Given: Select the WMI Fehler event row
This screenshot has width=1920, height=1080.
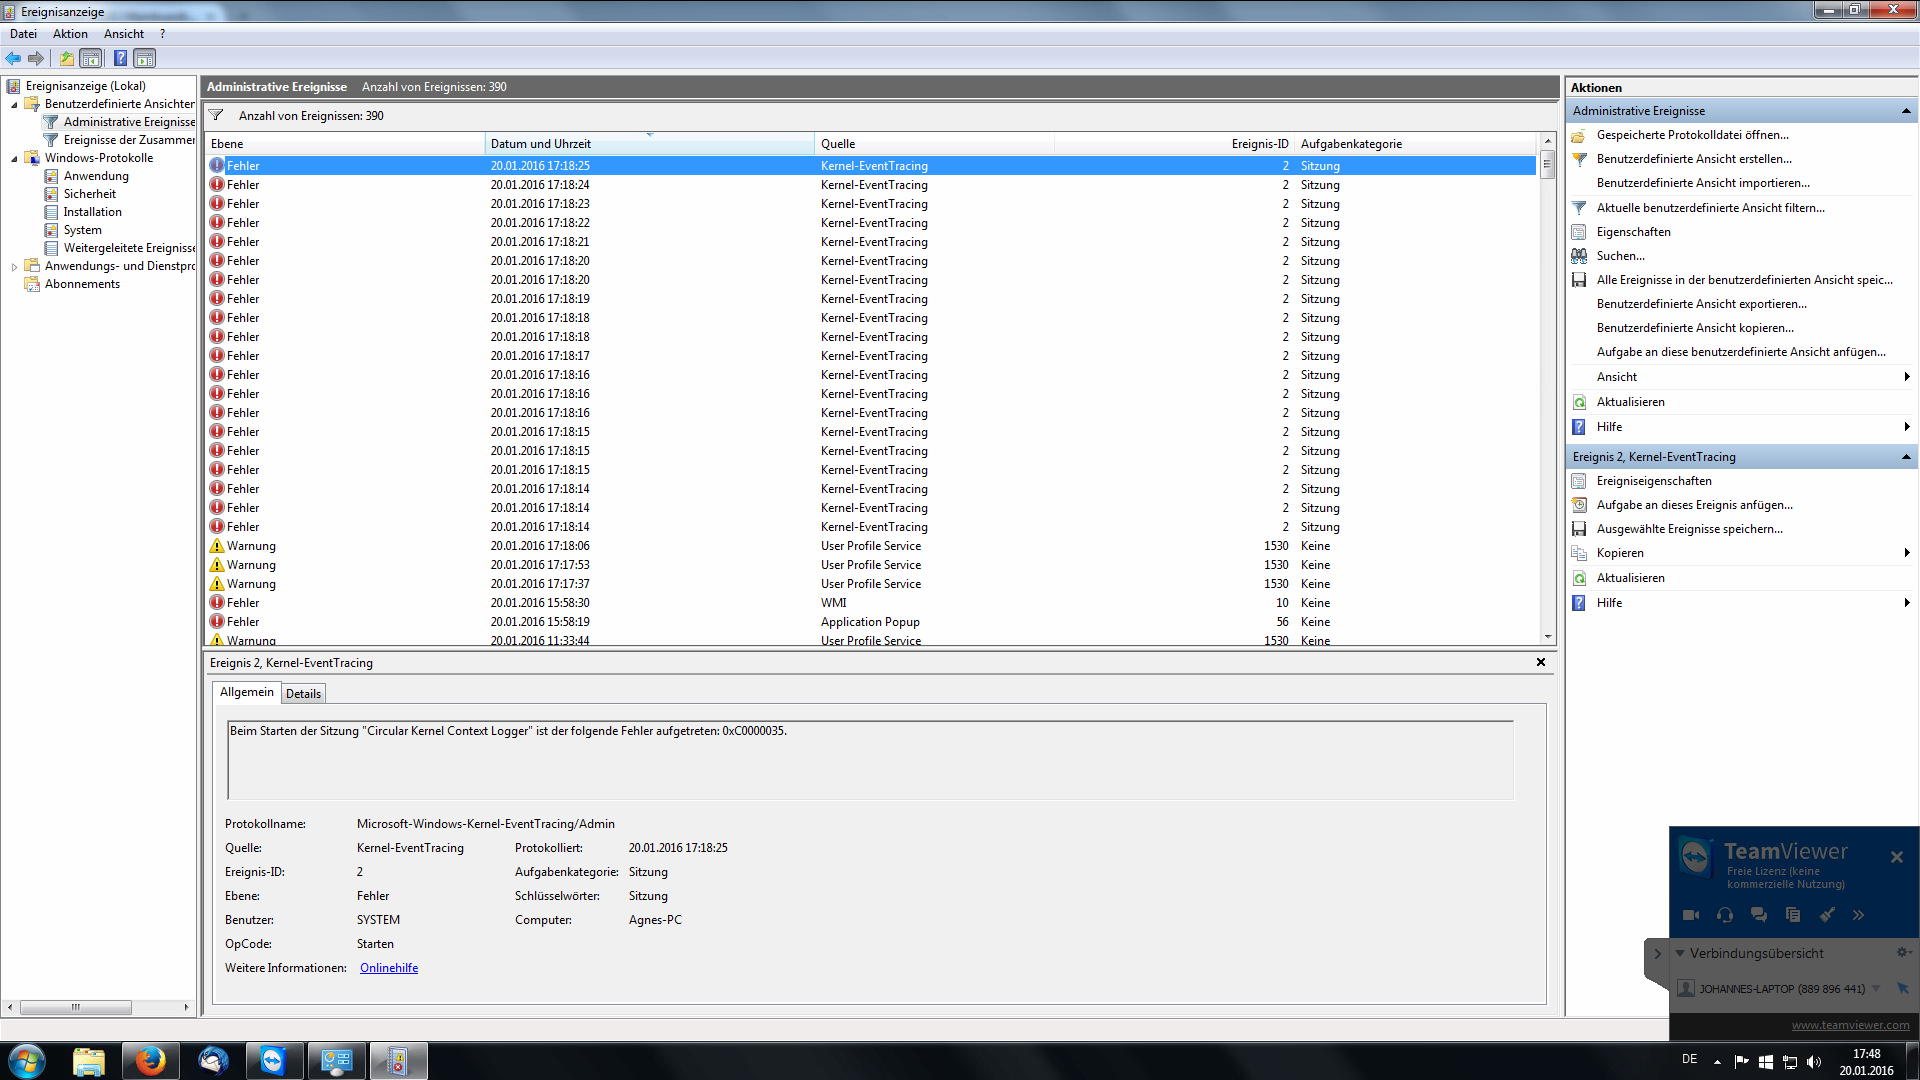Looking at the screenshot, I should tap(870, 603).
